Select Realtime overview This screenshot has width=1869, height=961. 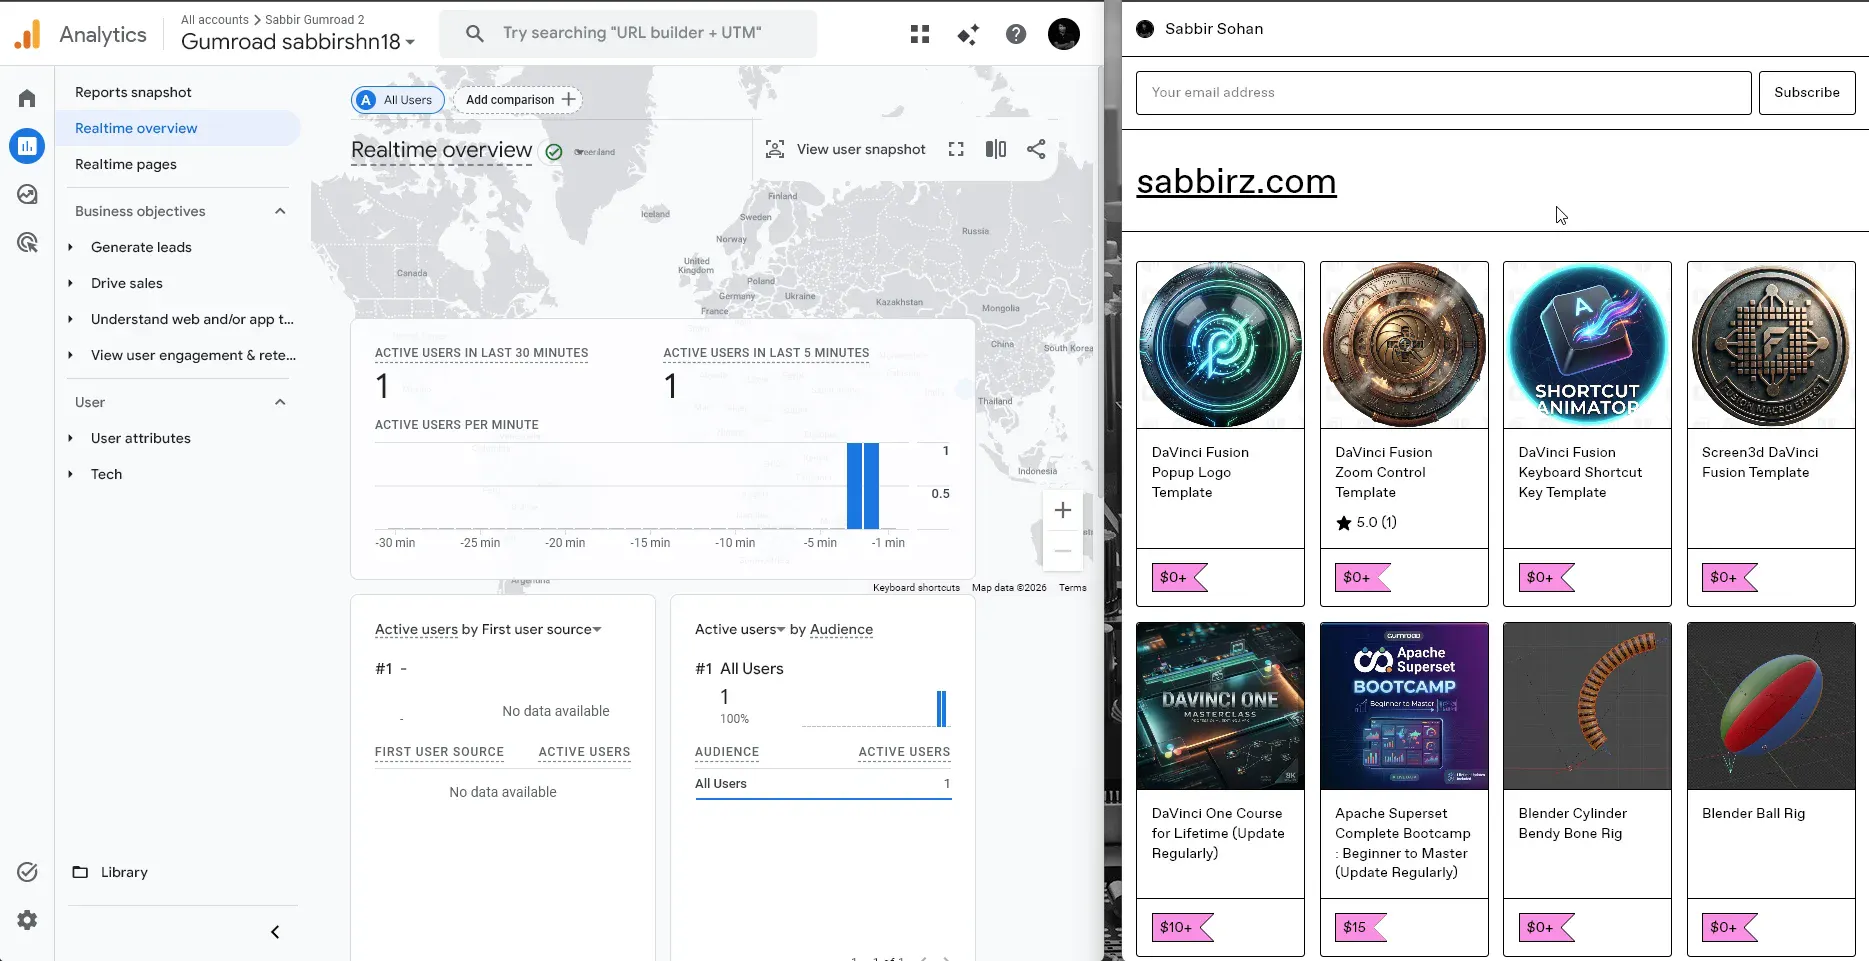(x=136, y=128)
